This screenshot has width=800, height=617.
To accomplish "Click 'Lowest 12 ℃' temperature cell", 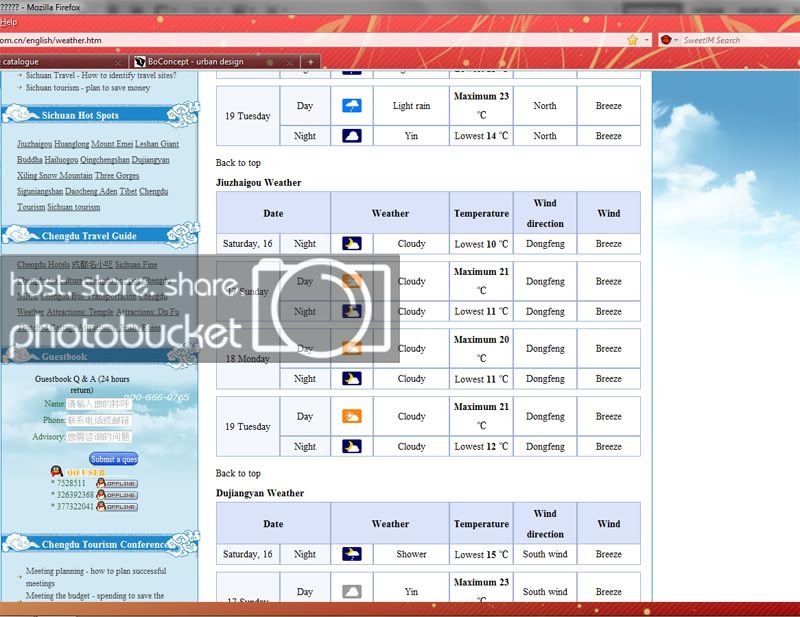I will 481,447.
